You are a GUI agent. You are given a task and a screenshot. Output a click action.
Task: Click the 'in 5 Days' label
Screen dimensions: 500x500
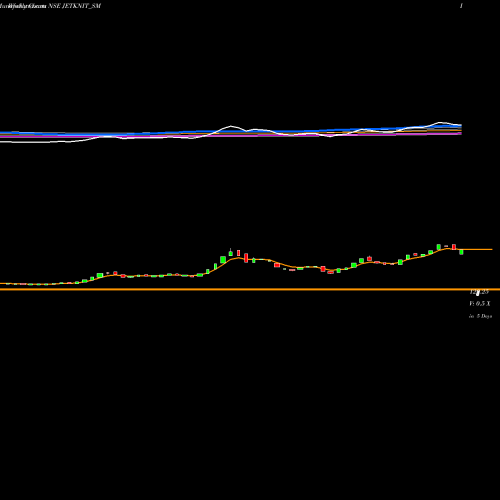pos(480,316)
